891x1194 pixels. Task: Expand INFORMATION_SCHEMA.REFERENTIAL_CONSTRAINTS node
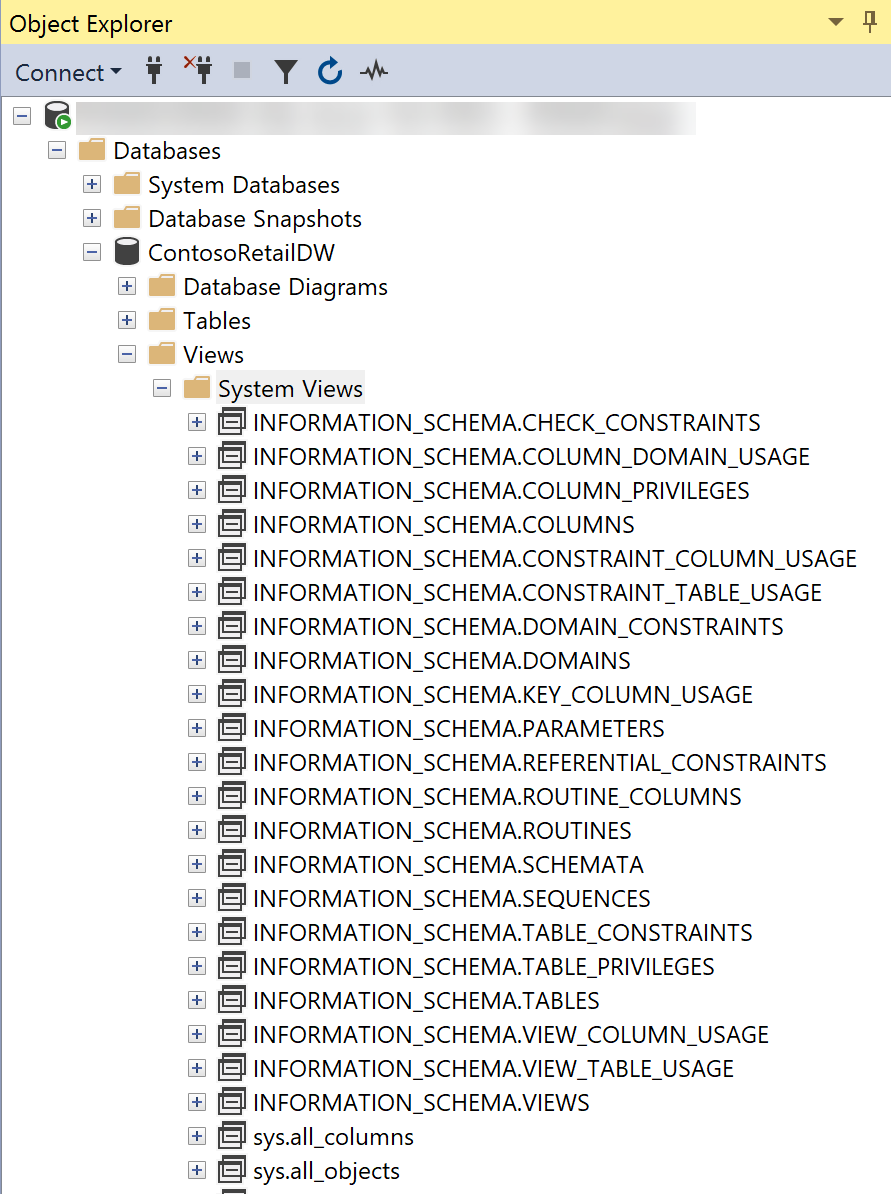pos(197,762)
